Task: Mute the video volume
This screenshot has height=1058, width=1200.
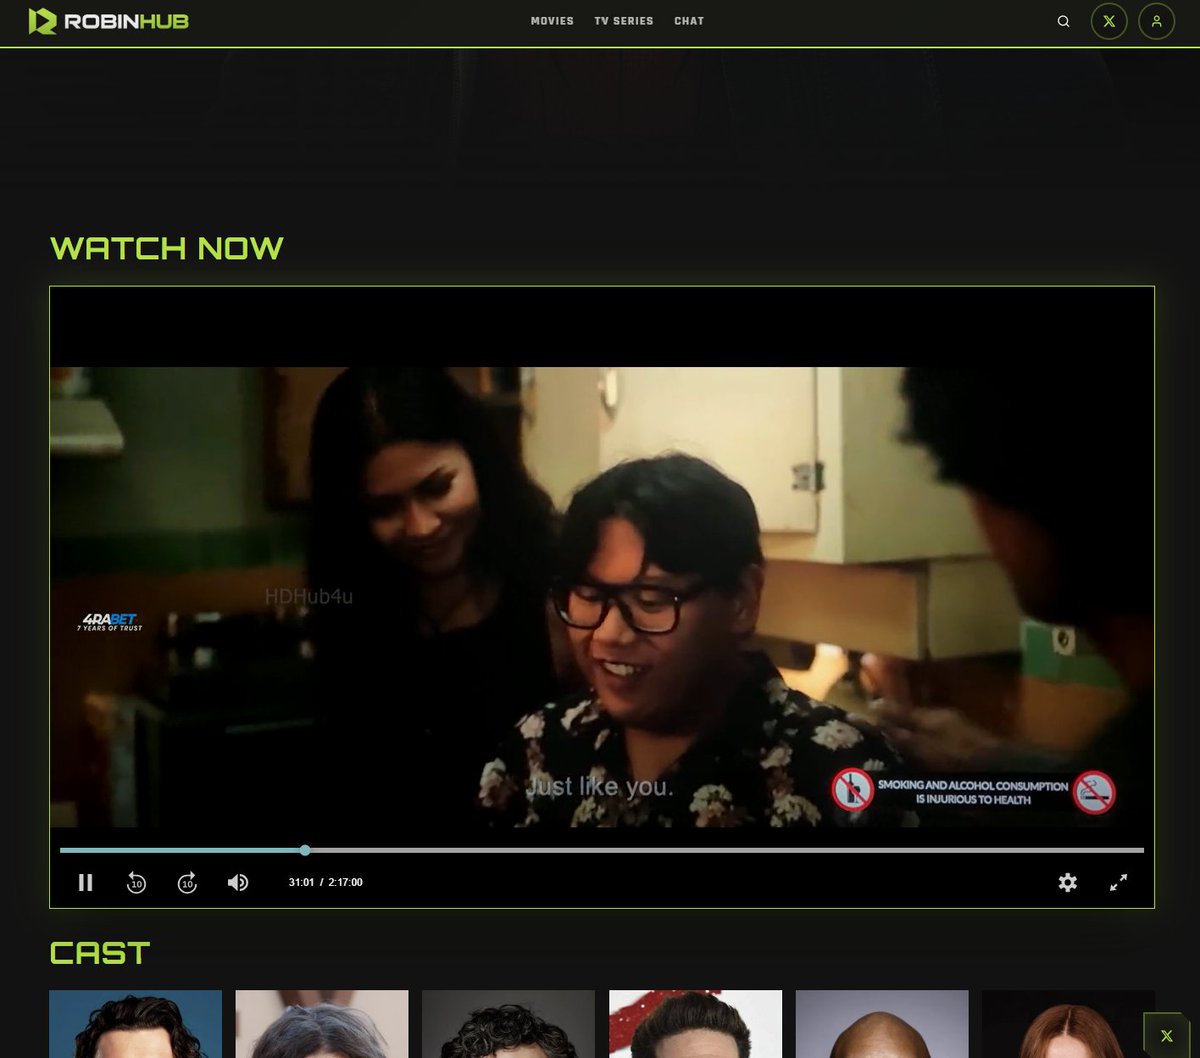Action: pyautogui.click(x=238, y=882)
